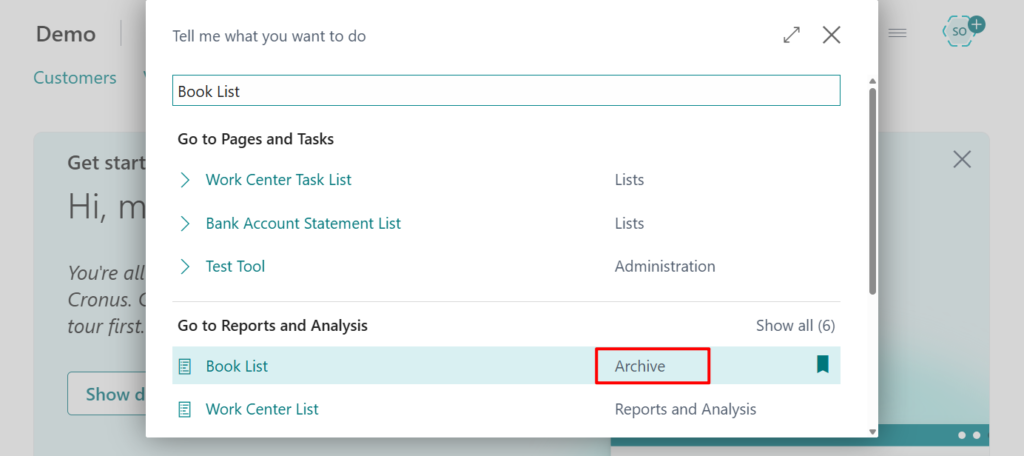Expand the Work Center Task List chevron
This screenshot has width=1024, height=456.
185,180
